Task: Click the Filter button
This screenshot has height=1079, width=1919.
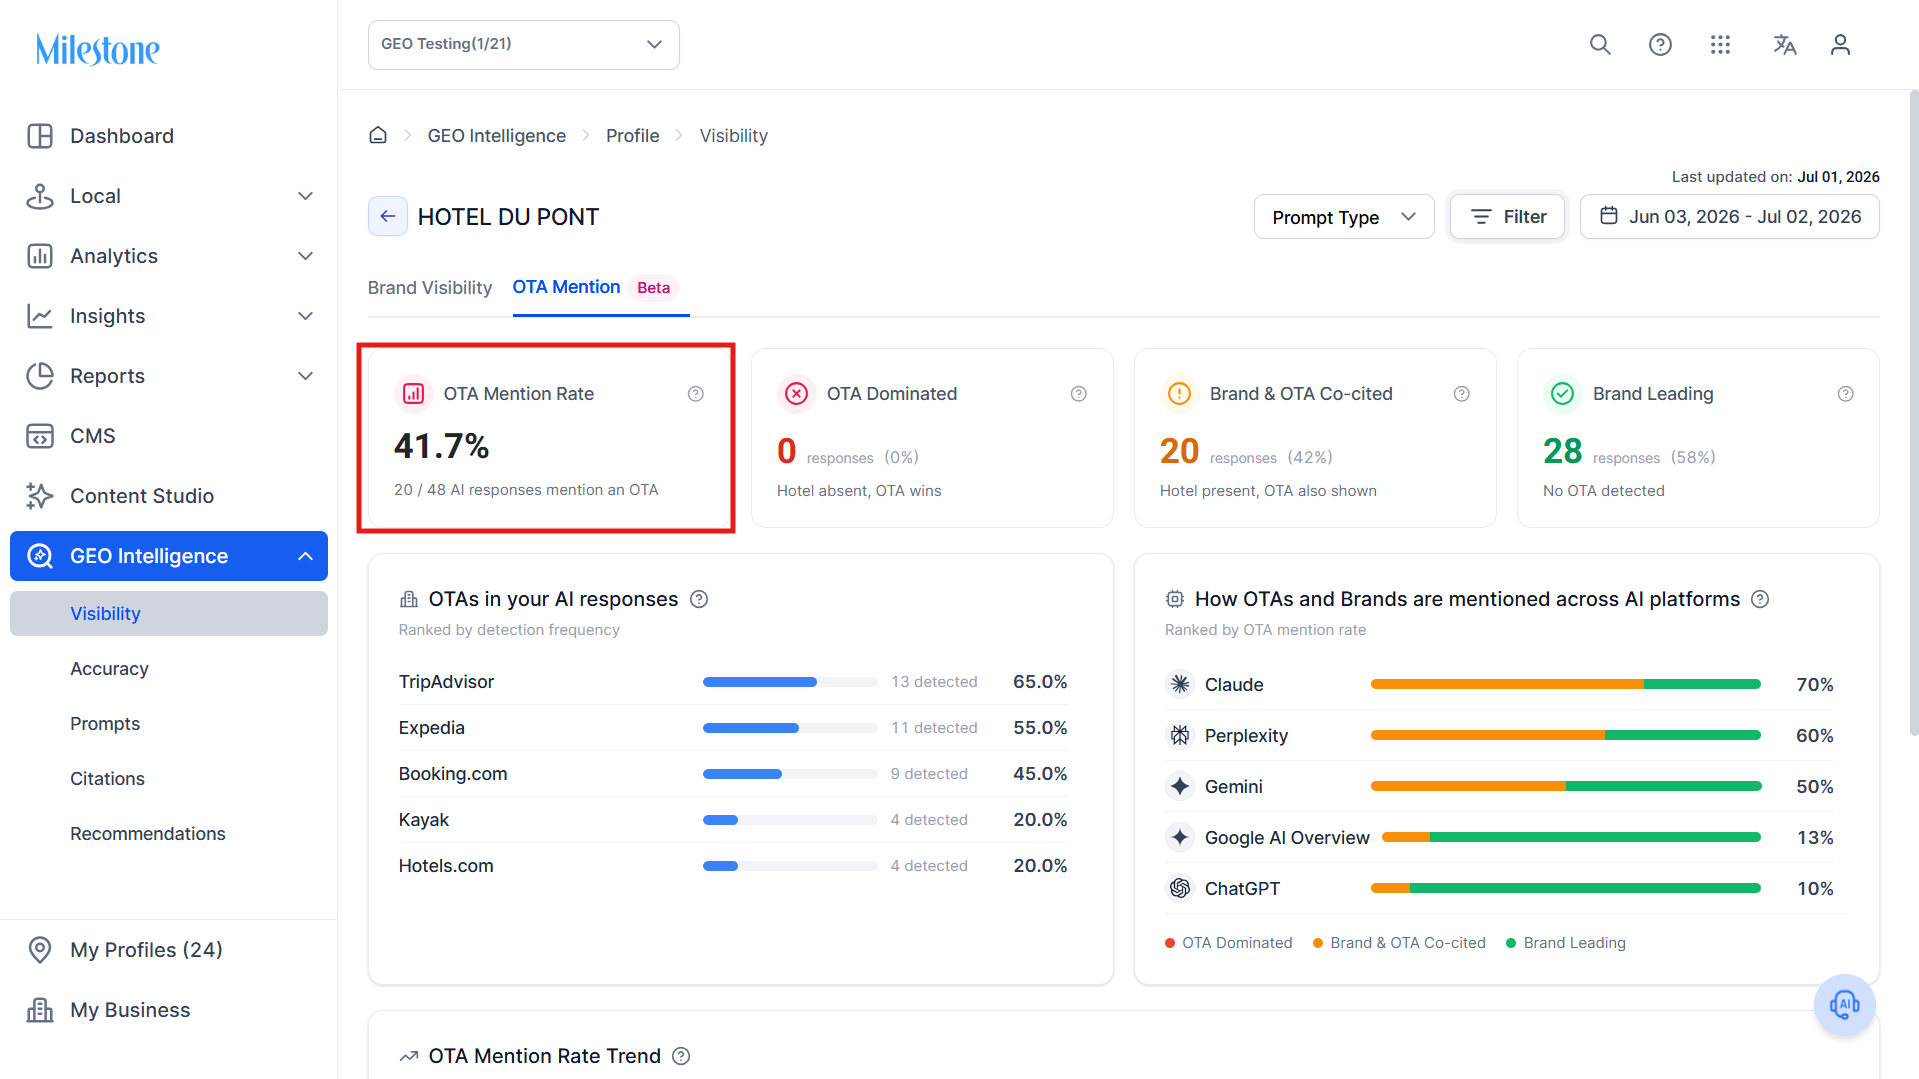Action: 1507,217
